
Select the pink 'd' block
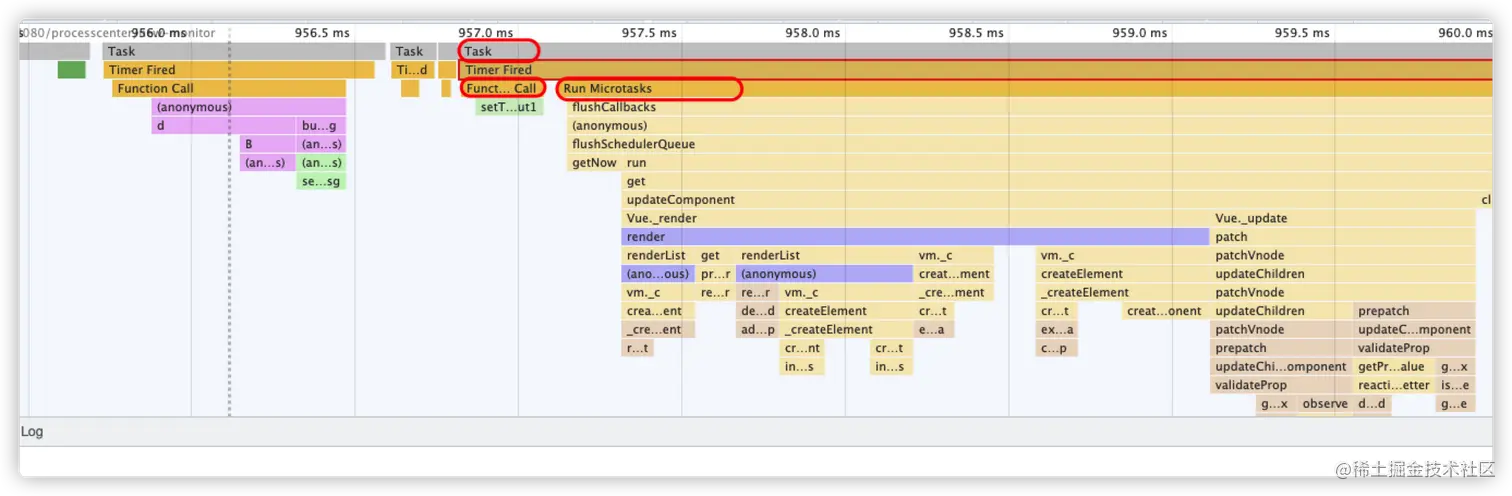(225, 126)
